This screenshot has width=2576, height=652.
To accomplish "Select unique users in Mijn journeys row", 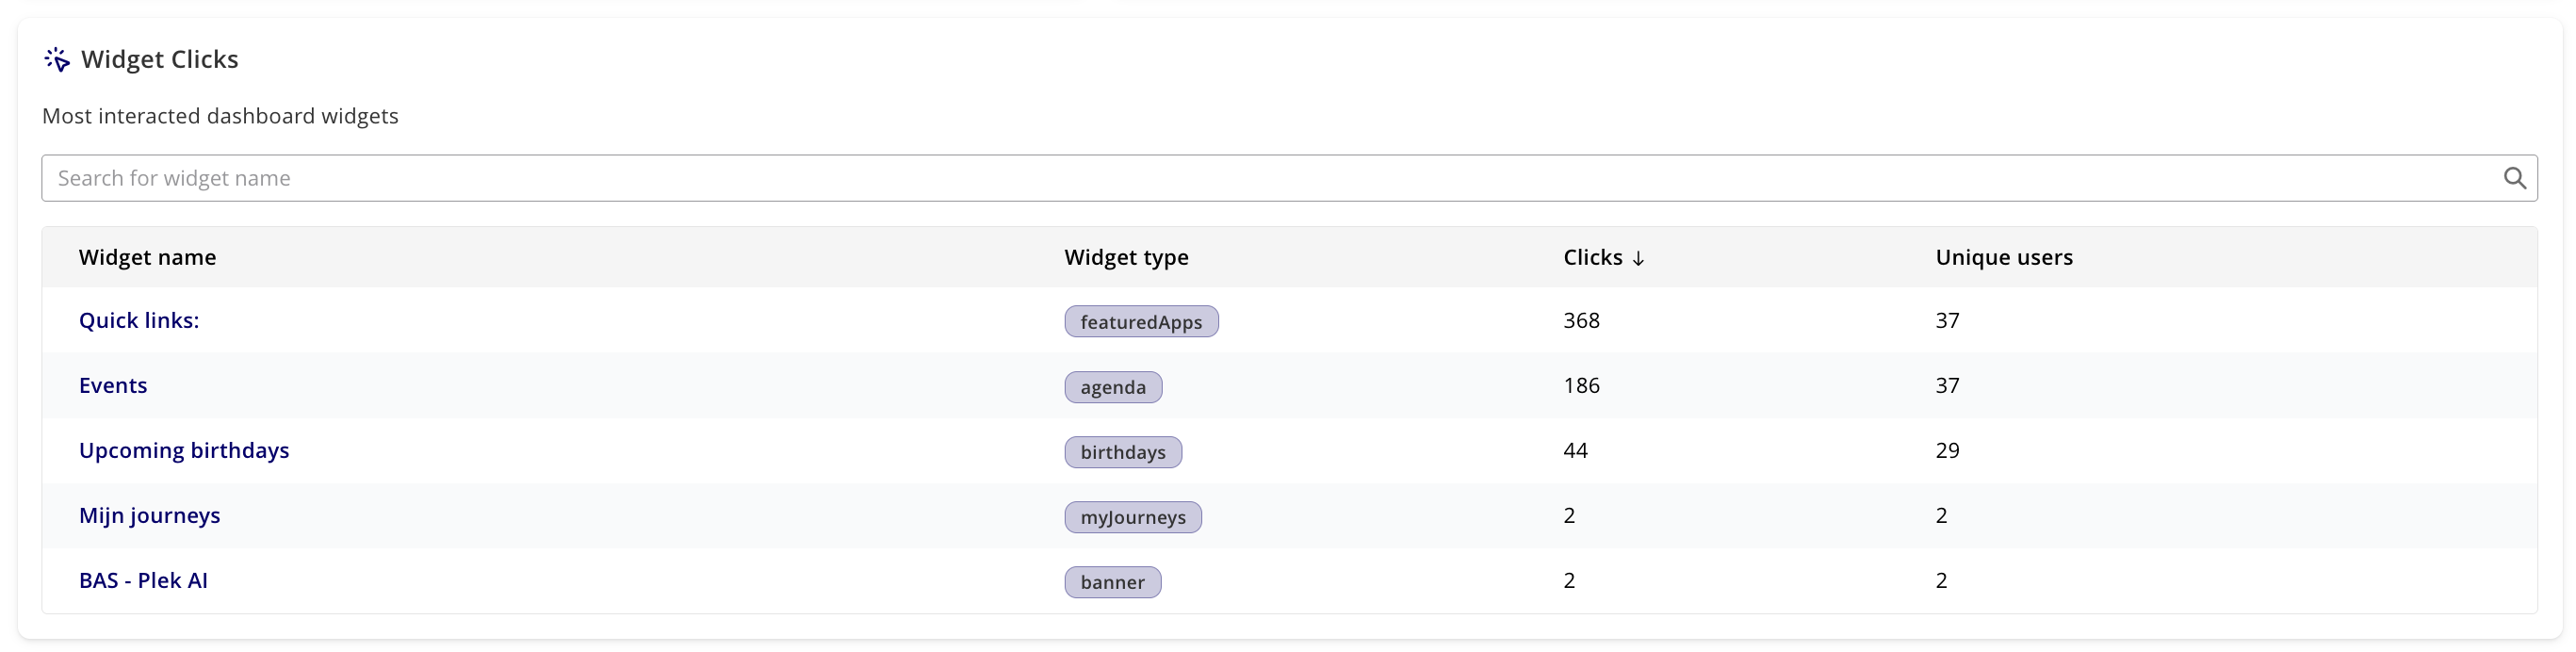I will 1941,515.
